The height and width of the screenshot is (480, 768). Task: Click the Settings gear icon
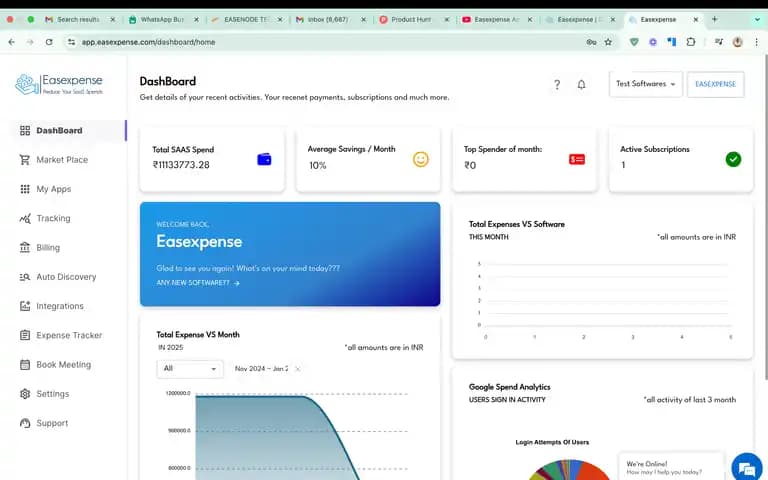pos(25,394)
